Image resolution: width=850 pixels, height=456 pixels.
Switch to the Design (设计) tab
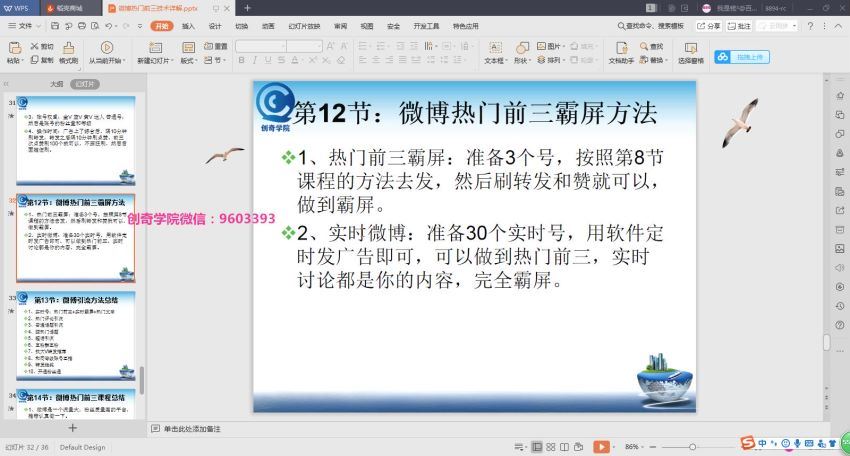click(215, 26)
